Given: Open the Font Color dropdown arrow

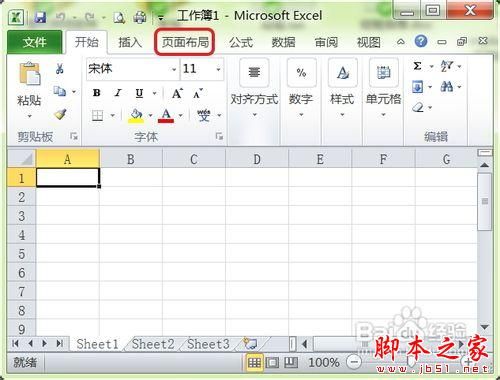Looking at the screenshot, I should (181, 116).
